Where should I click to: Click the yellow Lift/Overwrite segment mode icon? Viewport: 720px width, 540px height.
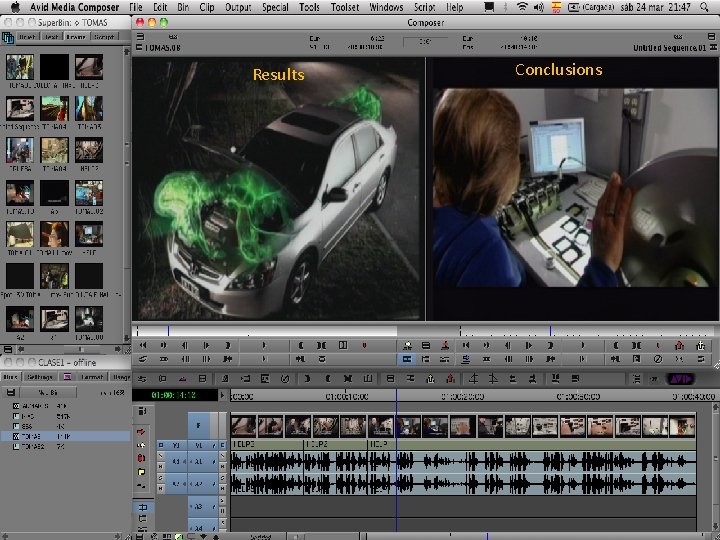[x=143, y=472]
